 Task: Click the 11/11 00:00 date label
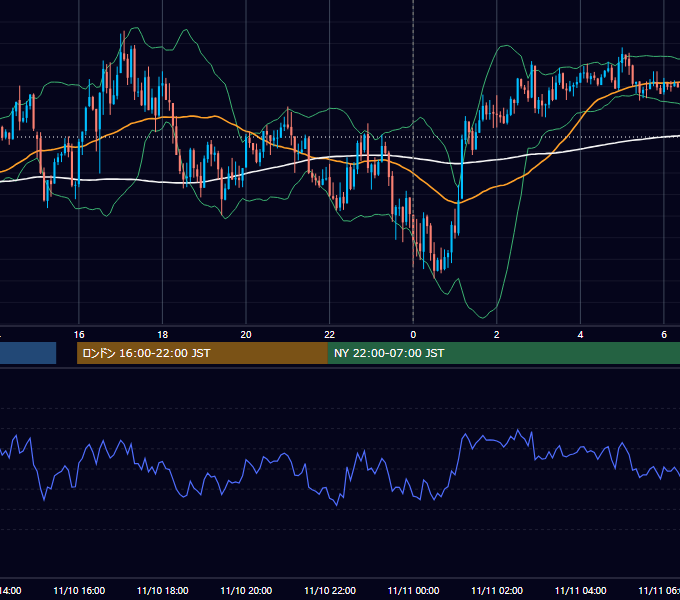point(413,591)
